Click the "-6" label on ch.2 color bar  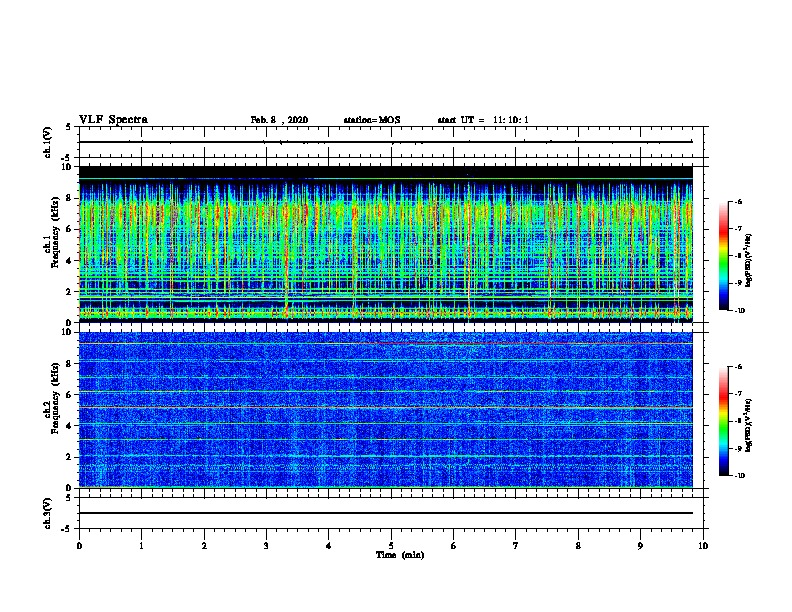pos(738,367)
